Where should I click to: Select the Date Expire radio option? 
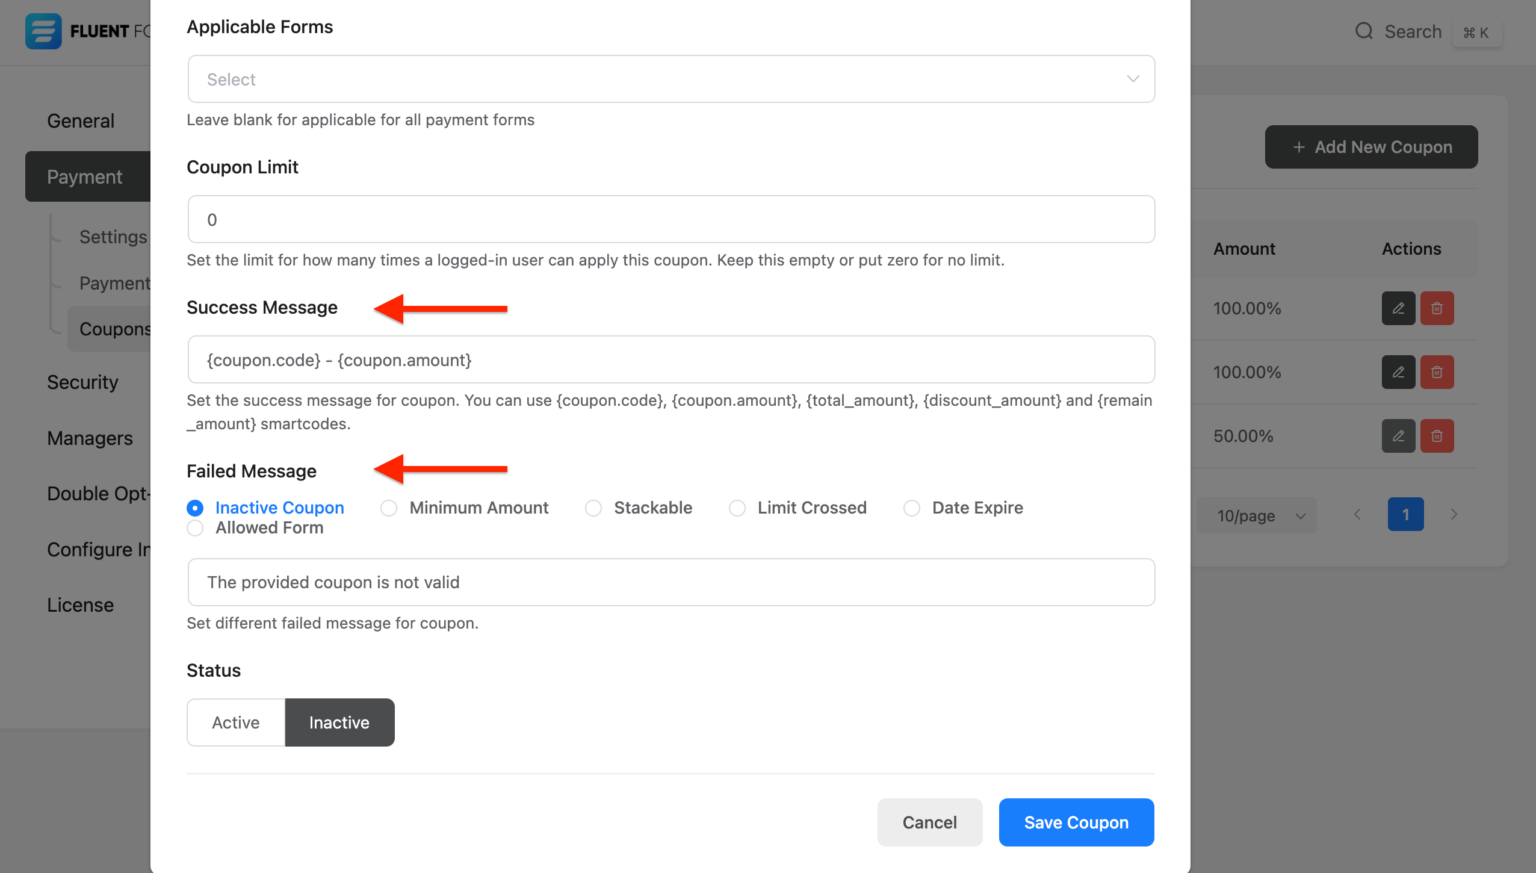[911, 507]
